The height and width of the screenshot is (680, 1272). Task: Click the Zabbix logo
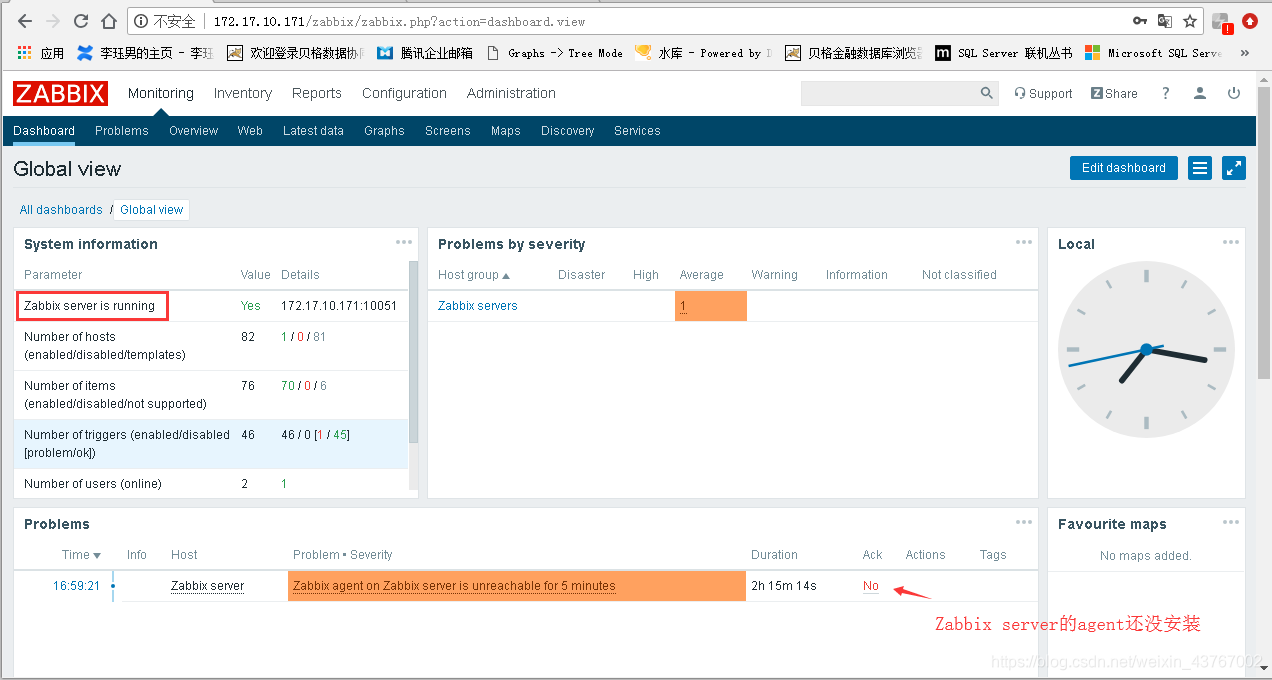(60, 93)
